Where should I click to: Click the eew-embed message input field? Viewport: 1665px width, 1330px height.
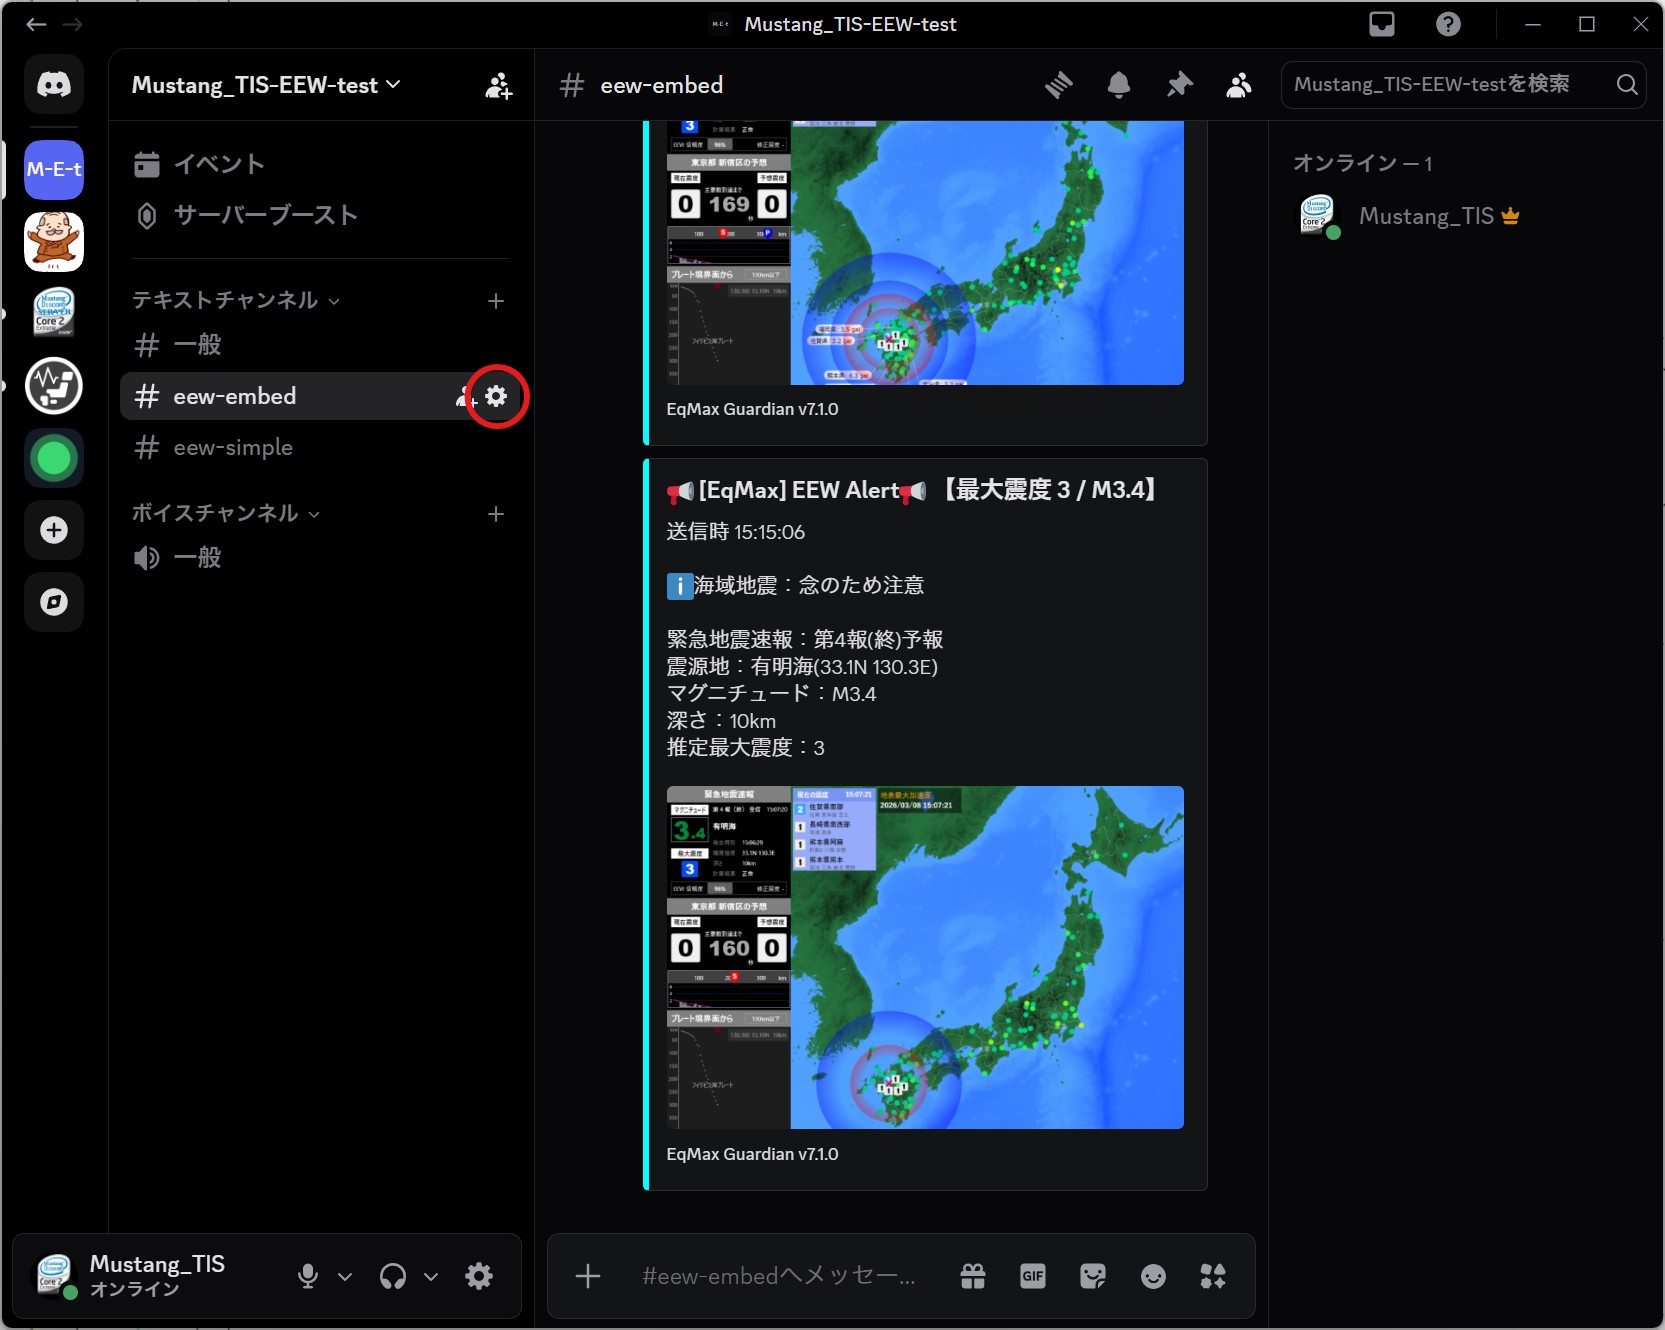tap(780, 1276)
